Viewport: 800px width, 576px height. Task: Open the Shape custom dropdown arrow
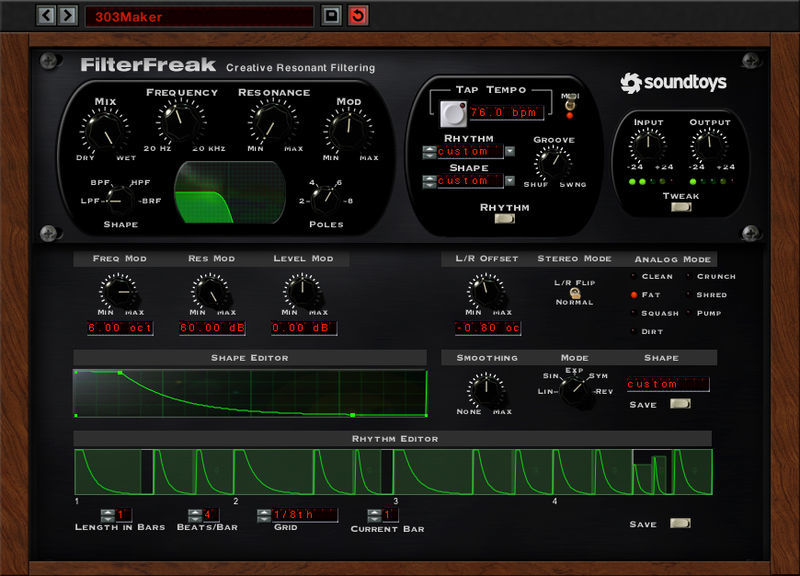[509, 181]
